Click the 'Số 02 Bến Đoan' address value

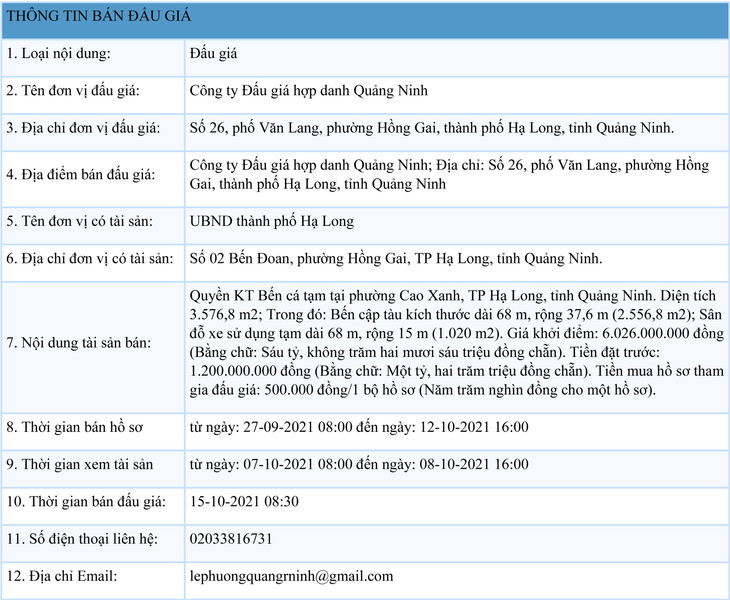[395, 258]
